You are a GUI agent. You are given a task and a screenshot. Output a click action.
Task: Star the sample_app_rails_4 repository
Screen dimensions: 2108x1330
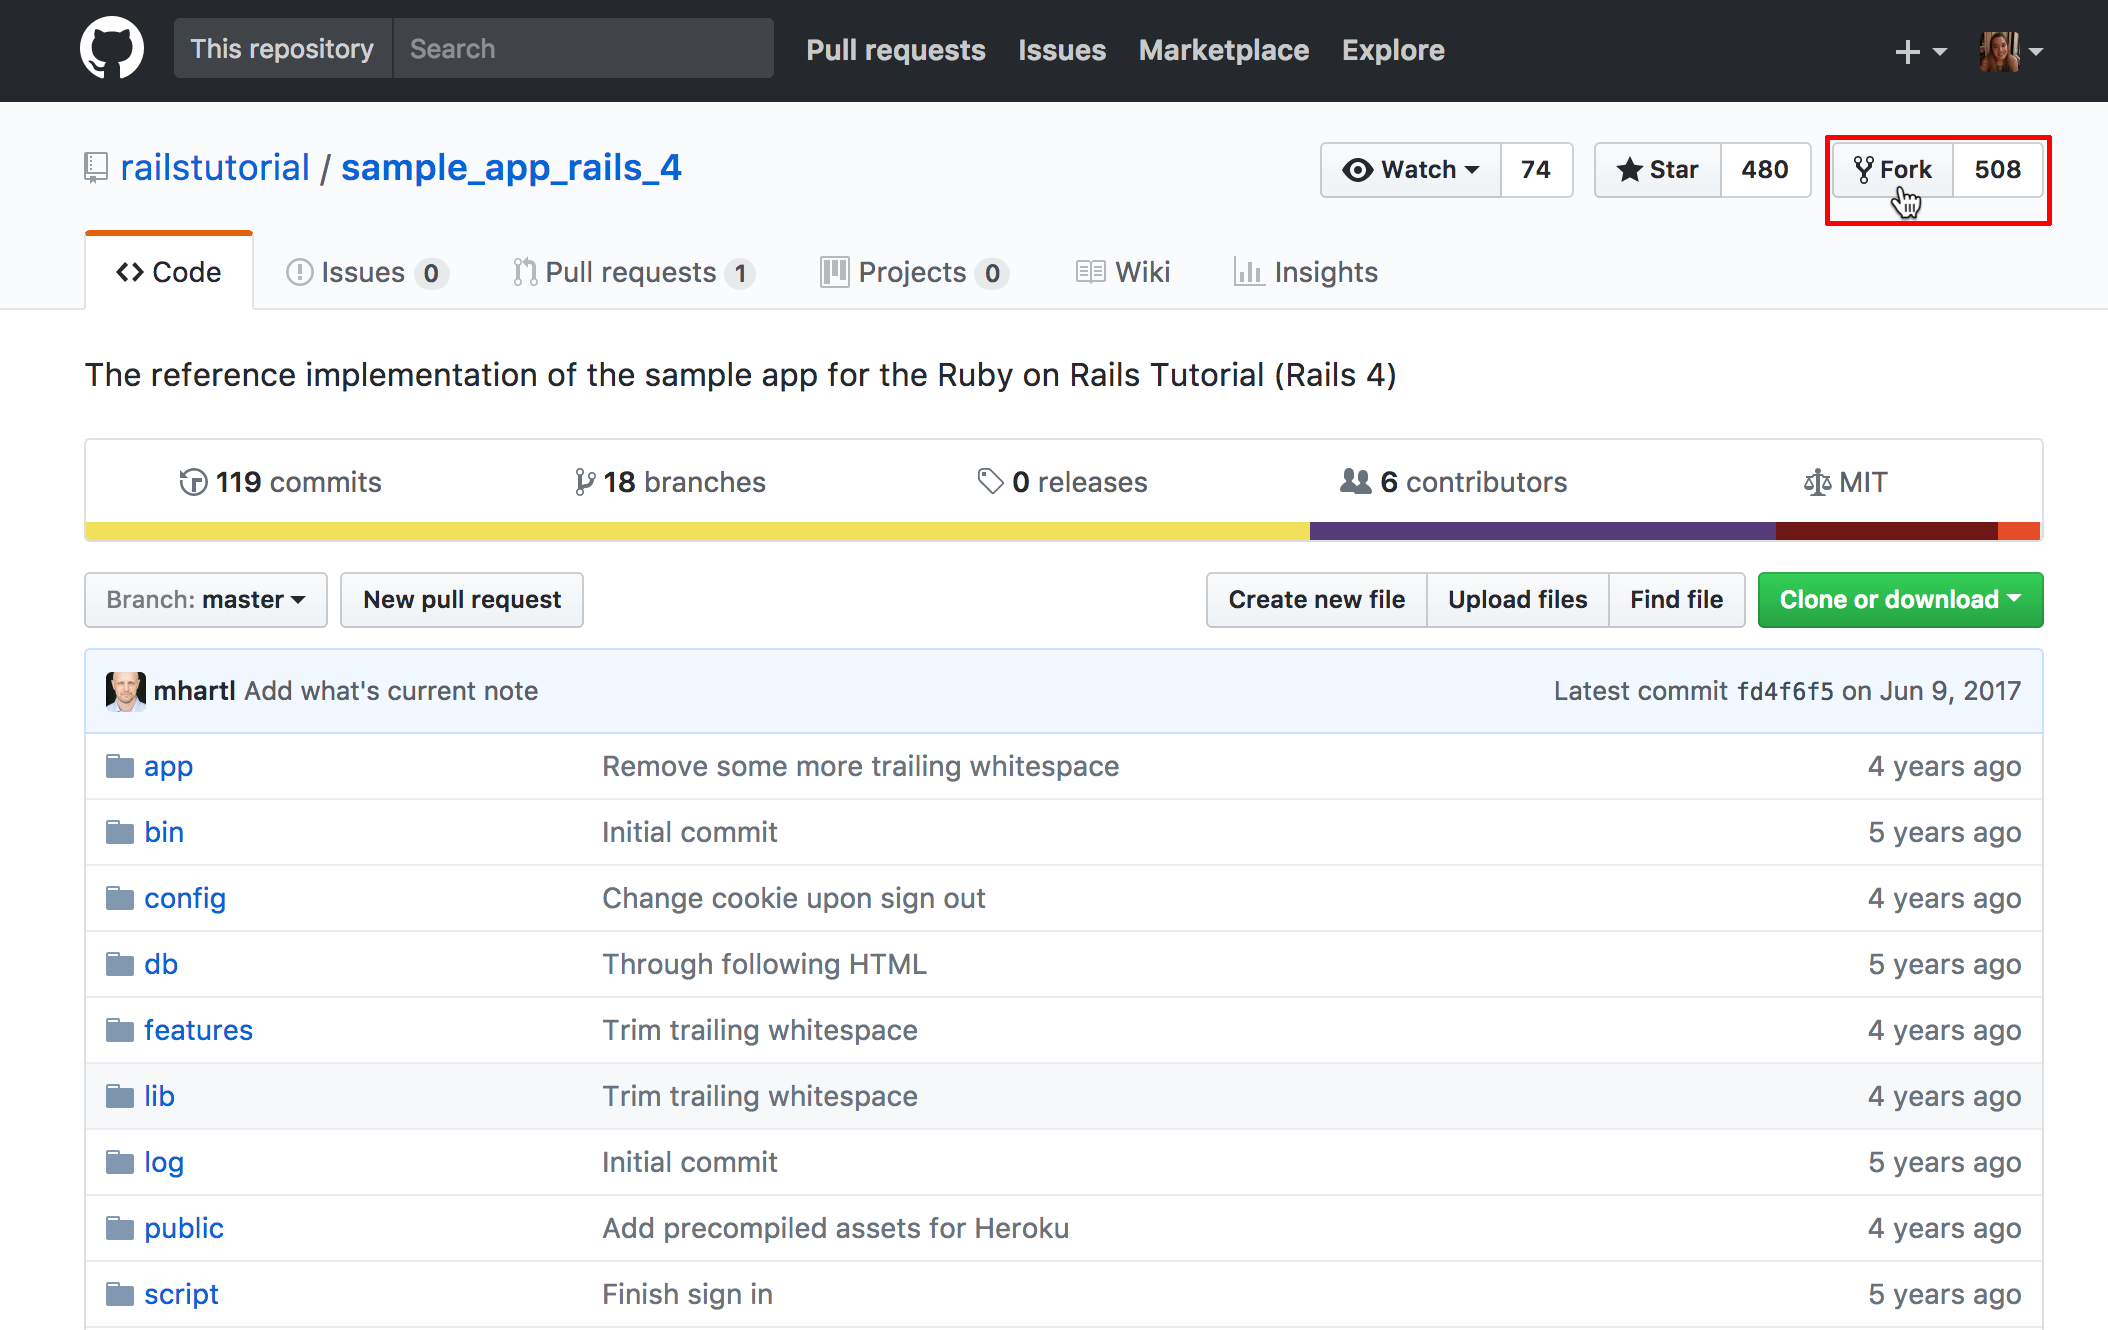tap(1658, 170)
